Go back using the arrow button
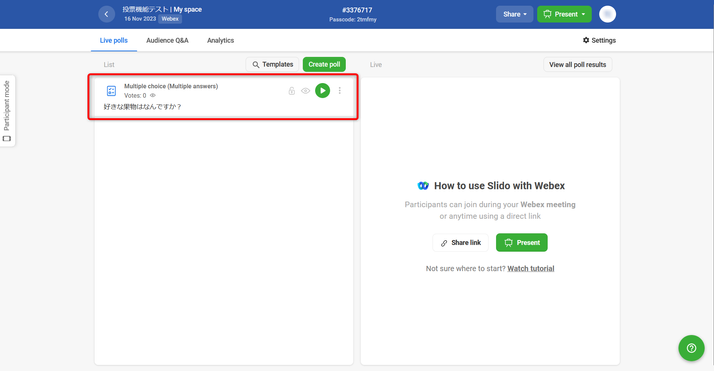Screen dimensions: 714x371 tap(107, 14)
